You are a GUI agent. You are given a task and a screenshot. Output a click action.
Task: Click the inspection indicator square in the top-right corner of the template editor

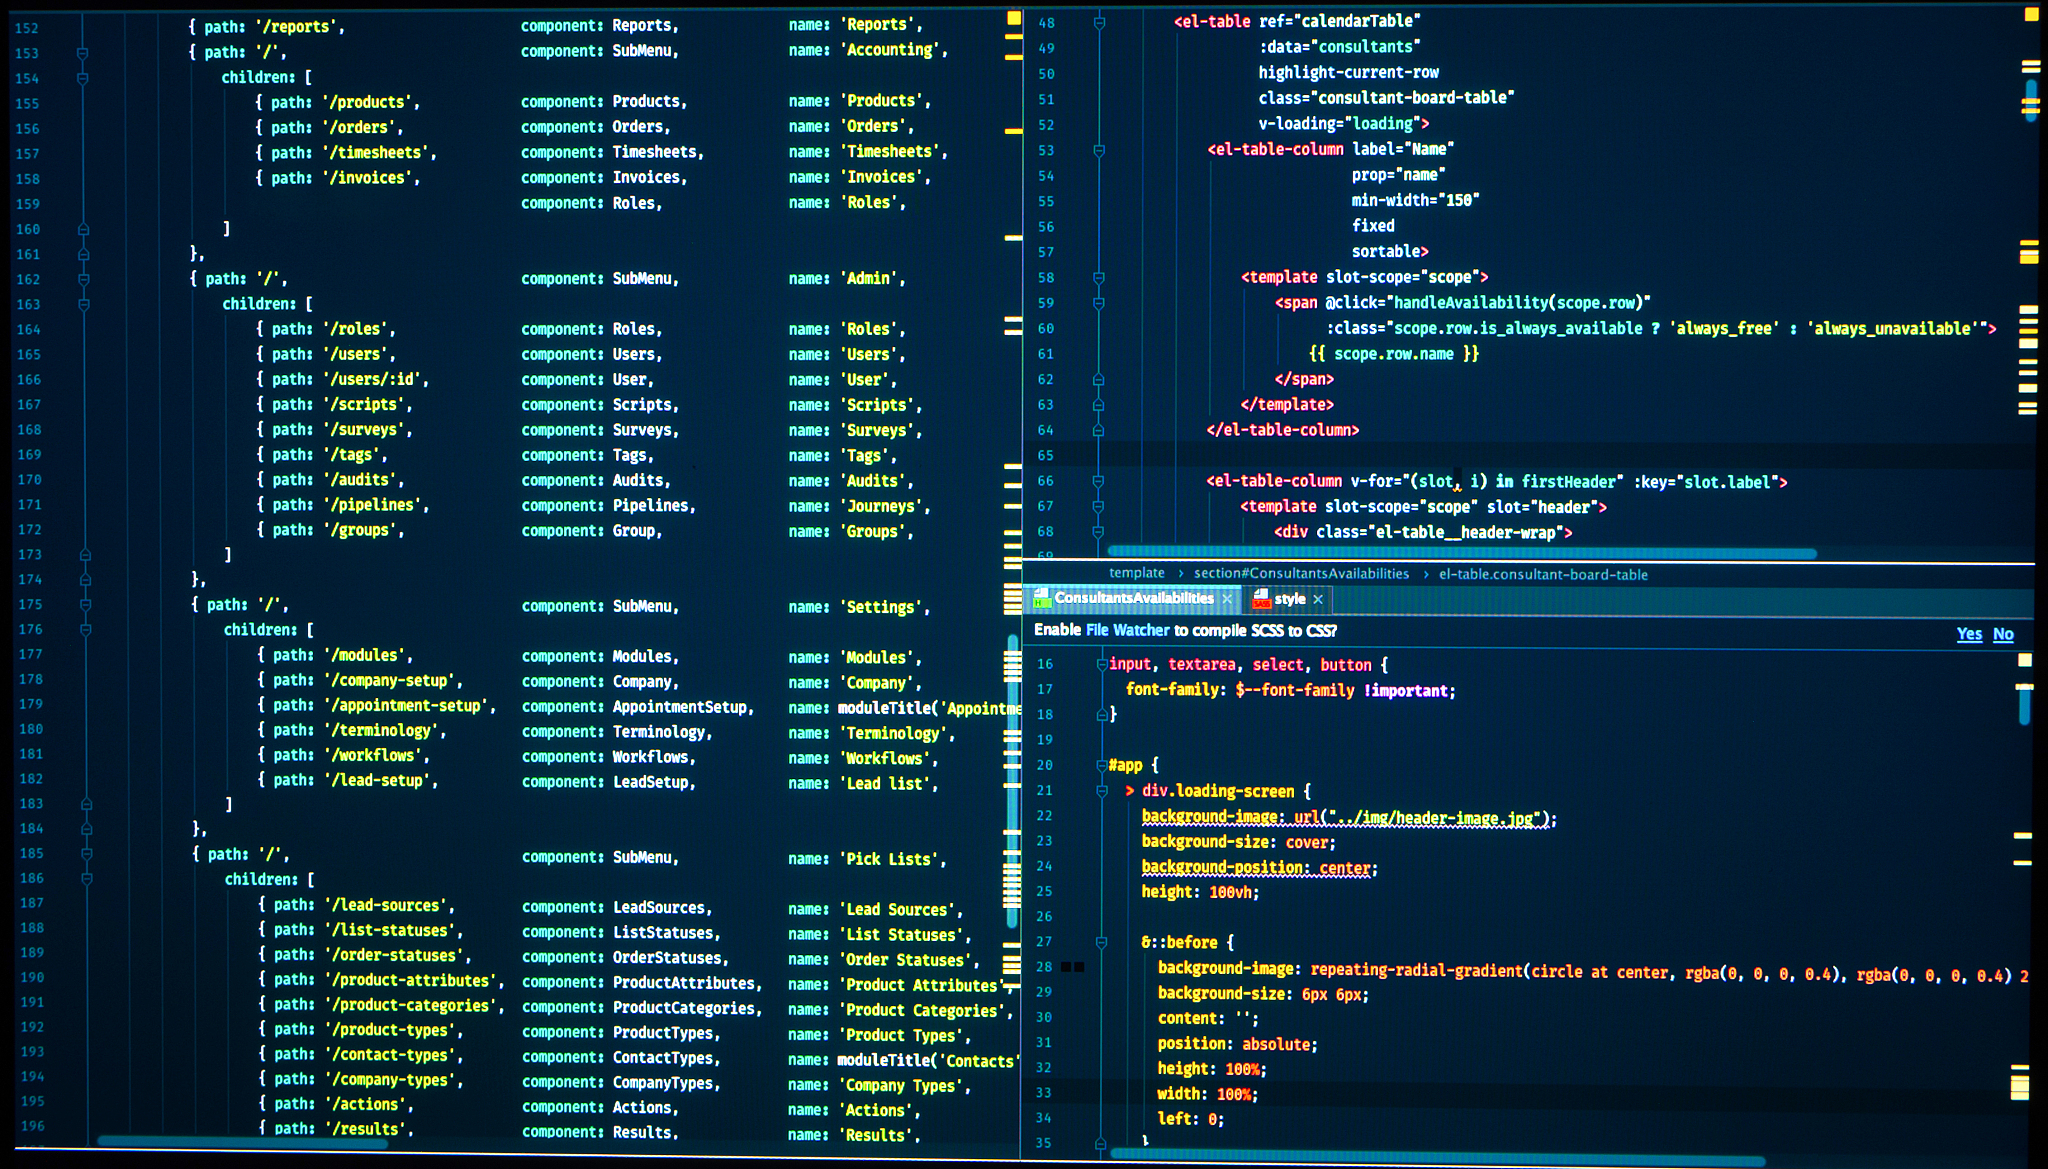(x=2030, y=15)
